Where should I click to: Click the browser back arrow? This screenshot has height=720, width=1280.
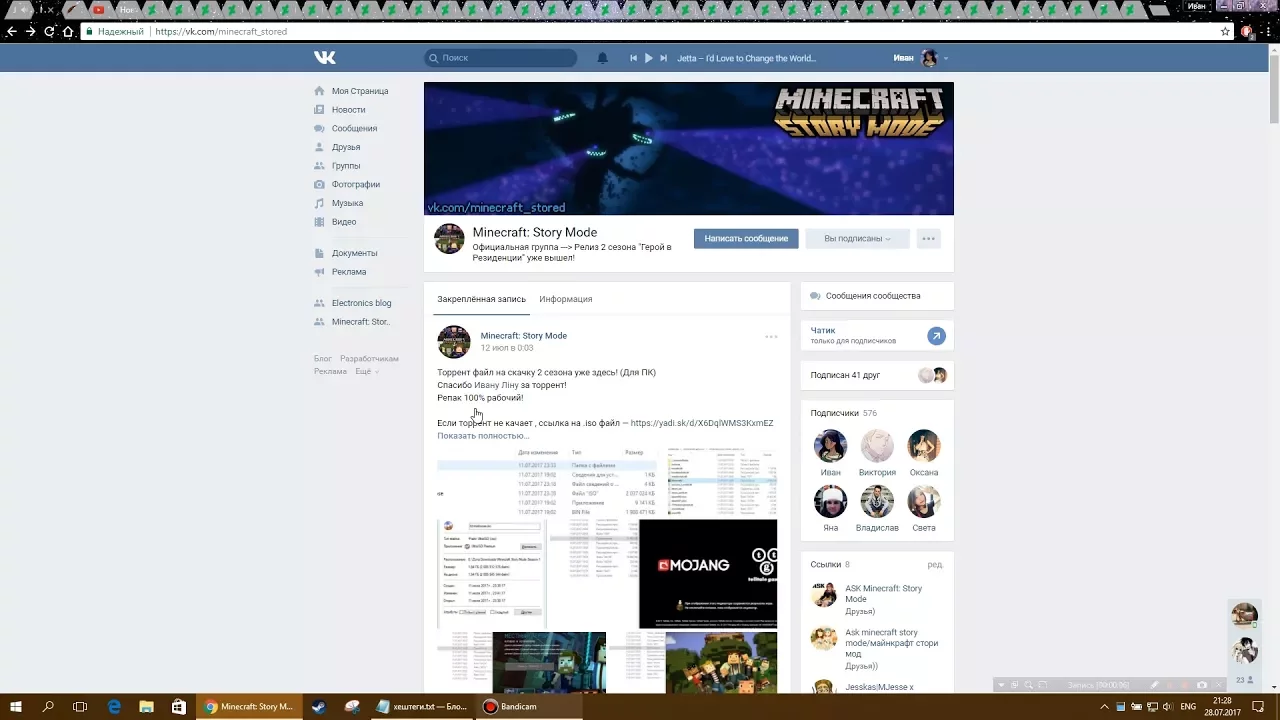pyautogui.click(x=11, y=31)
